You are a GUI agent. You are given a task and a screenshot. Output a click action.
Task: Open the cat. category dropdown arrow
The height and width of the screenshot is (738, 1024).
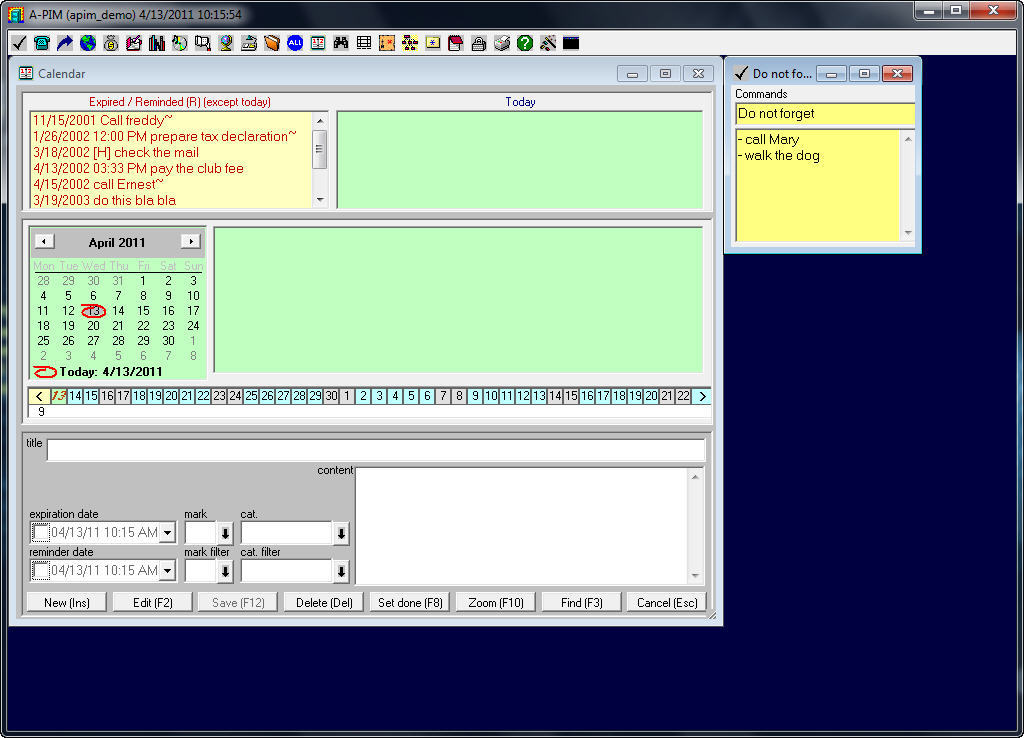pyautogui.click(x=341, y=533)
